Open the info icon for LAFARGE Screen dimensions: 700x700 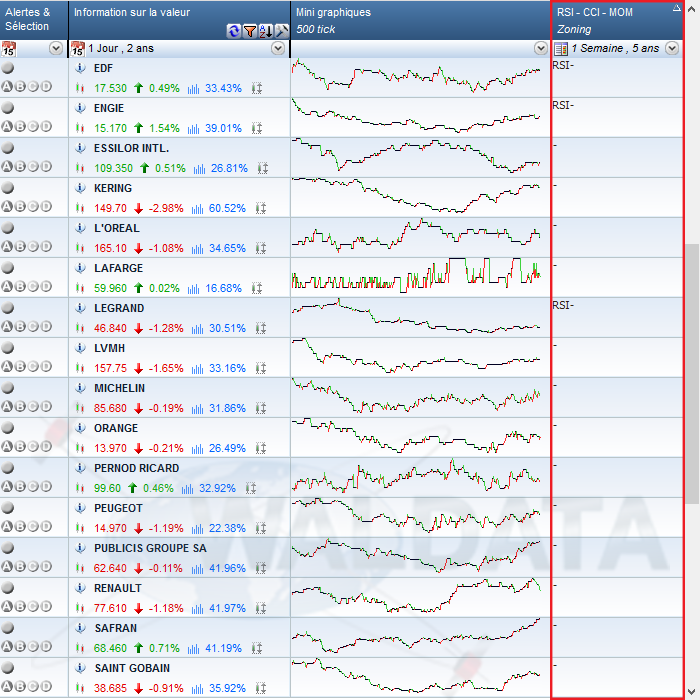pos(80,268)
